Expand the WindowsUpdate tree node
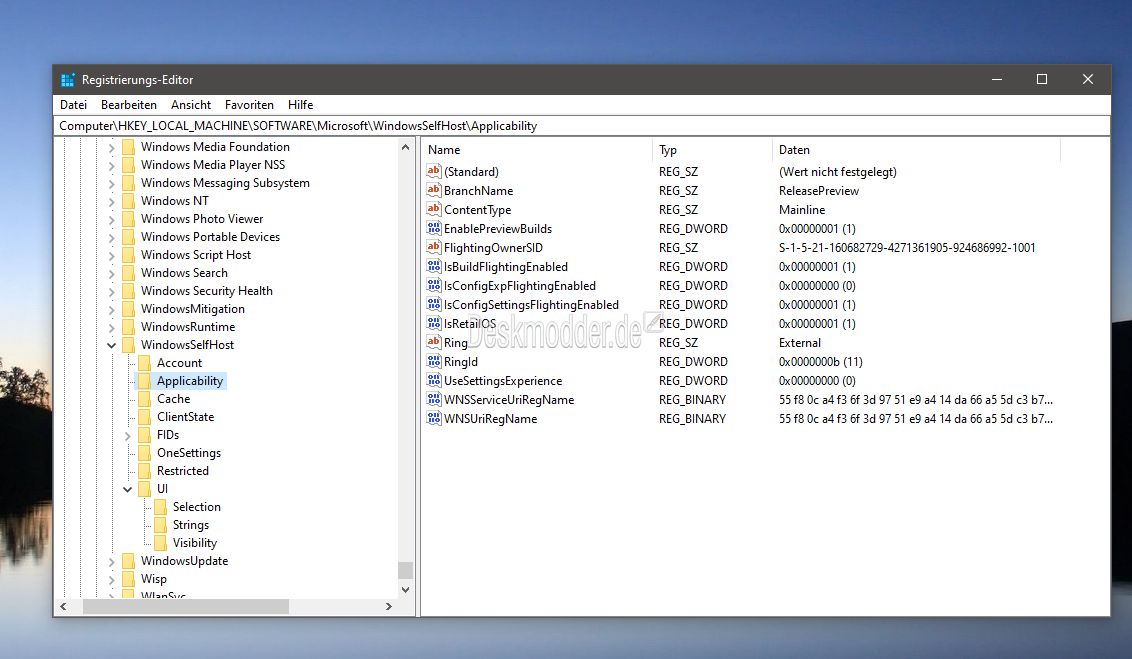The height and width of the screenshot is (659, 1132). (112, 562)
